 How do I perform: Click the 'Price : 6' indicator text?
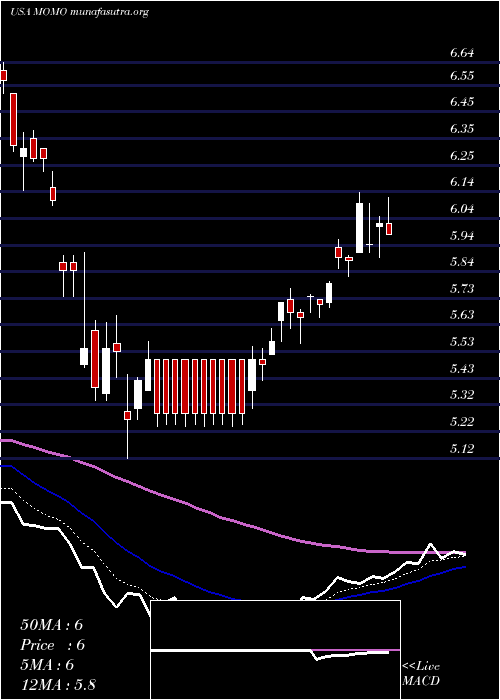pyautogui.click(x=53, y=645)
